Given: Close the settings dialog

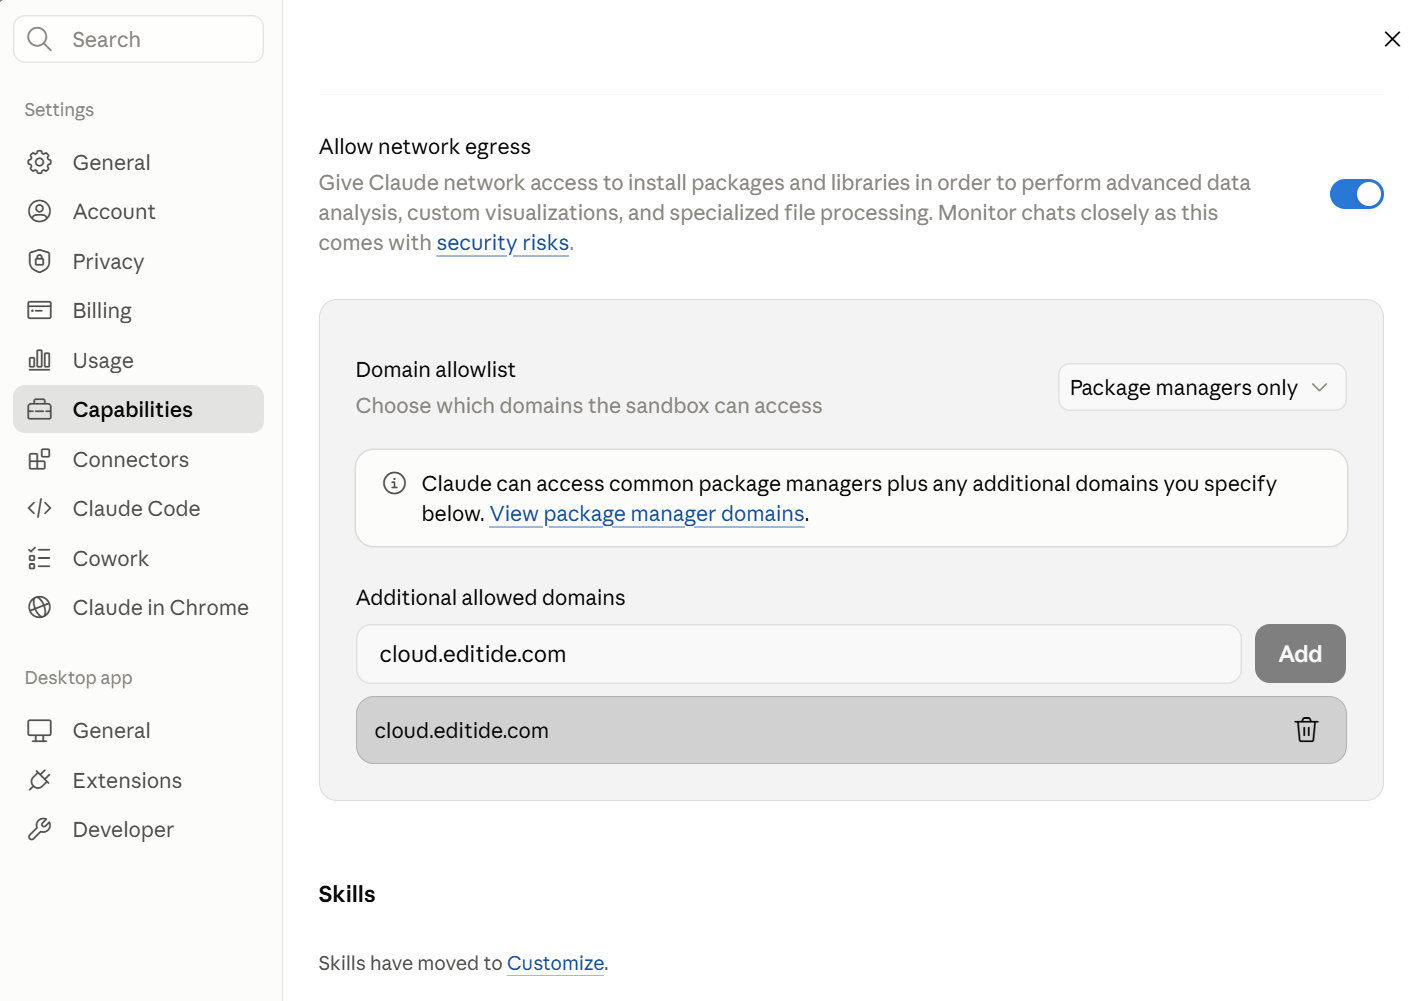Looking at the screenshot, I should [1391, 39].
